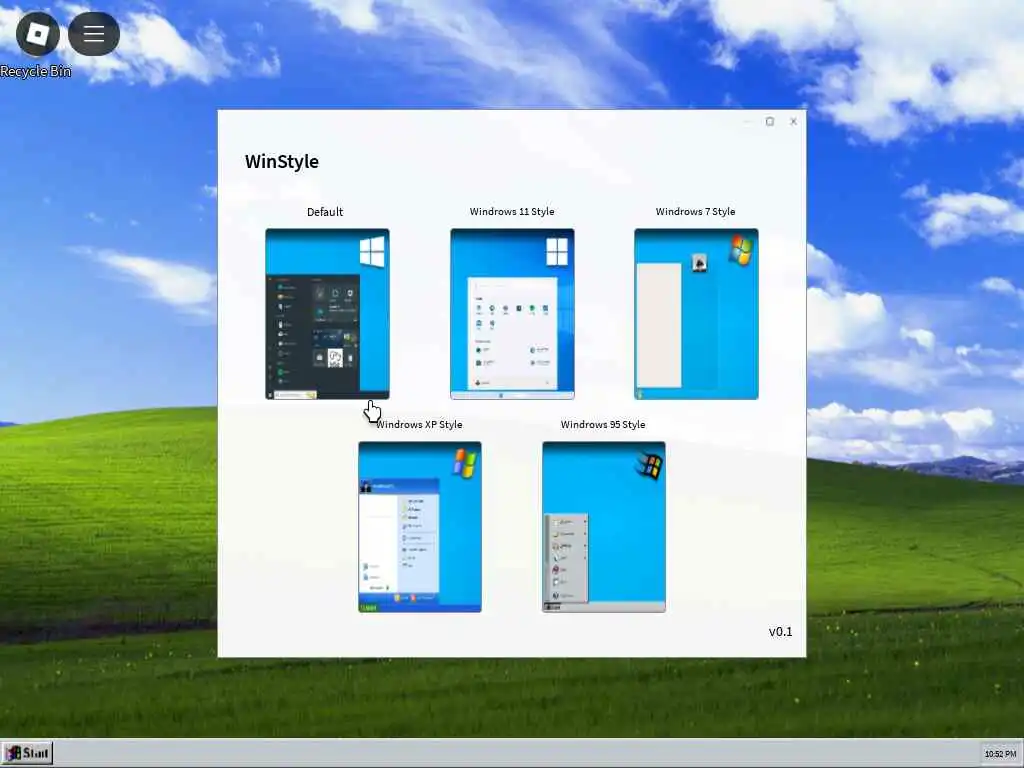1024x768 pixels.
Task: Open the Start button on taskbar
Action: pos(27,753)
